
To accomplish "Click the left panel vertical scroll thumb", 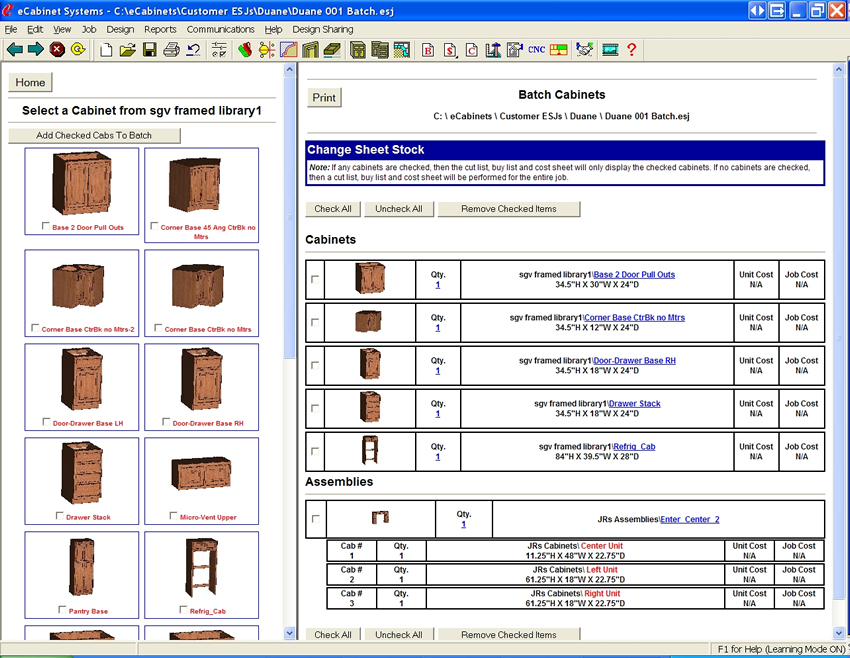I will [x=289, y=216].
